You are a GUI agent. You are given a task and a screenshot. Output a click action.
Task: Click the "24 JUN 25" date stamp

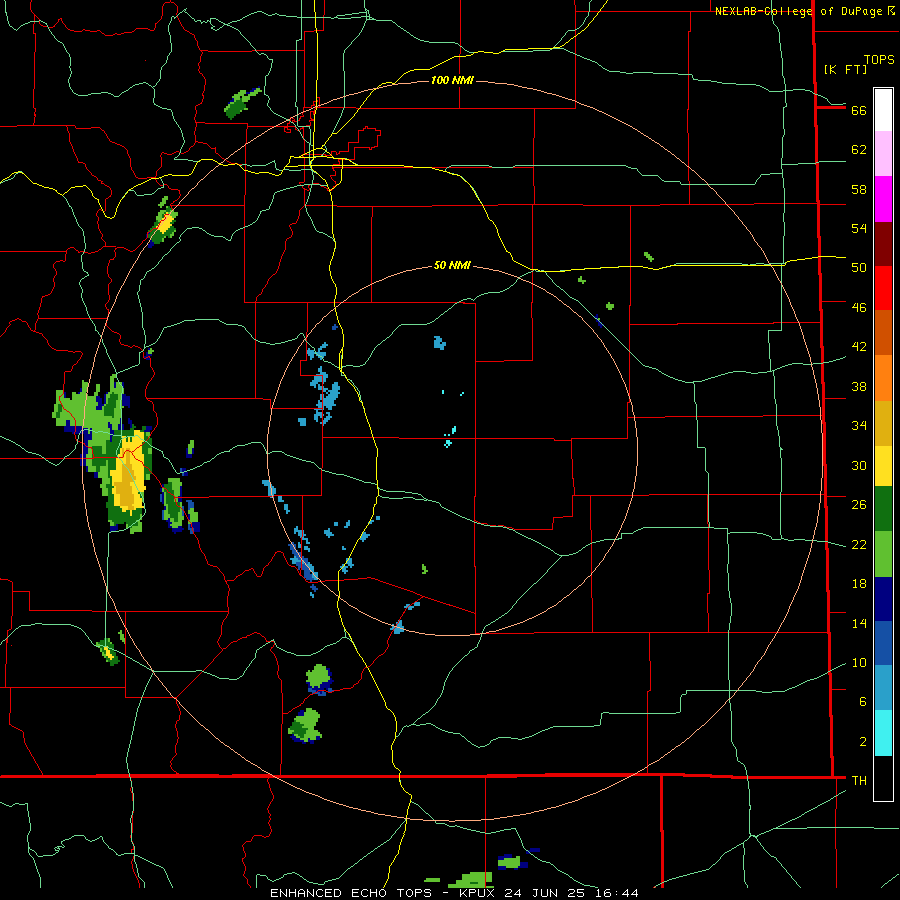[x=546, y=893]
